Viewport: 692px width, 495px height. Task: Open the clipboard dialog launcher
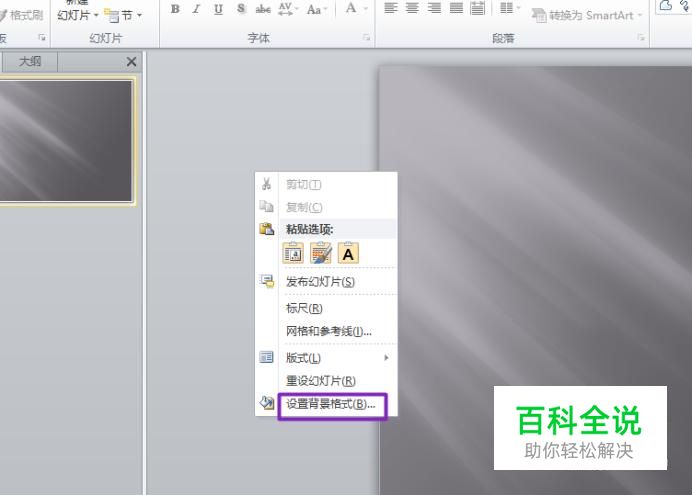pos(42,38)
